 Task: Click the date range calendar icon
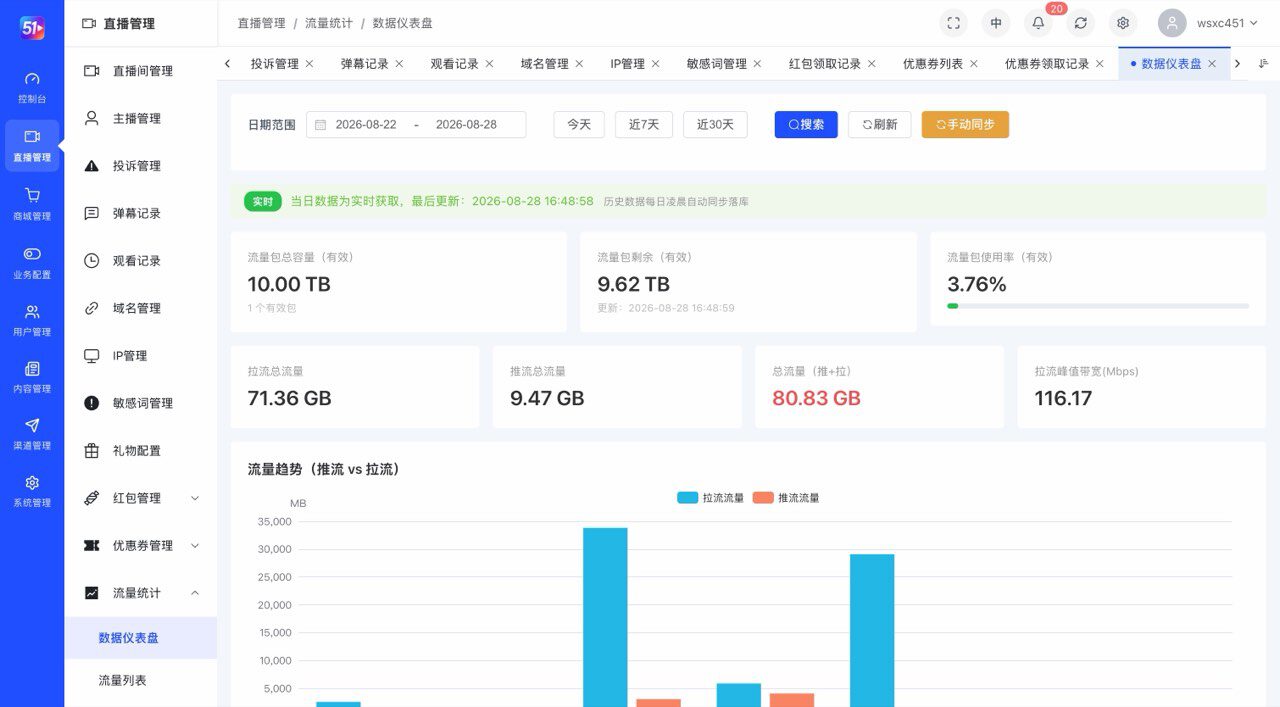point(320,125)
